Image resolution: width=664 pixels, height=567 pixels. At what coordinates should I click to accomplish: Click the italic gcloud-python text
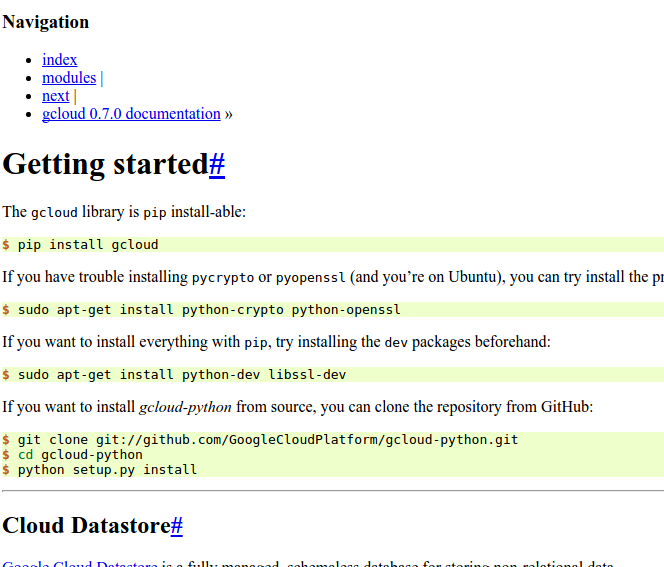point(185,407)
